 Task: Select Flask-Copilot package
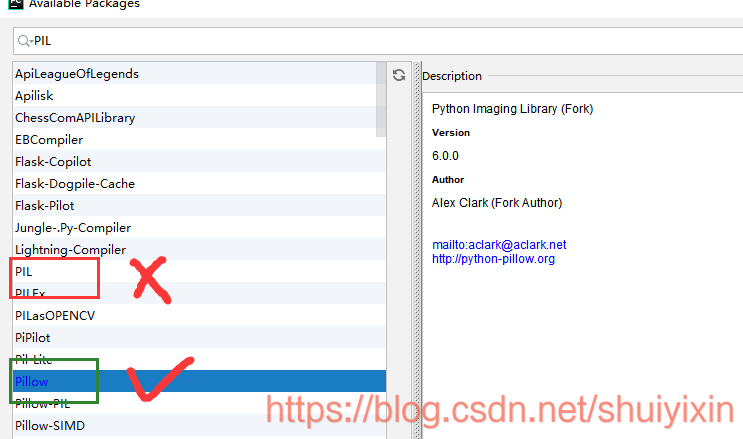199,161
